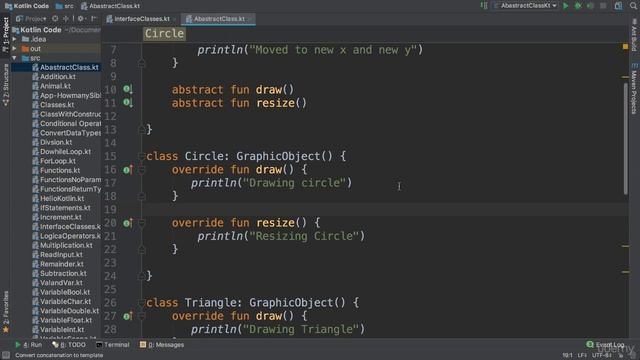Open the Project panel settings gear icon
The image size is (640, 360).
81,19
